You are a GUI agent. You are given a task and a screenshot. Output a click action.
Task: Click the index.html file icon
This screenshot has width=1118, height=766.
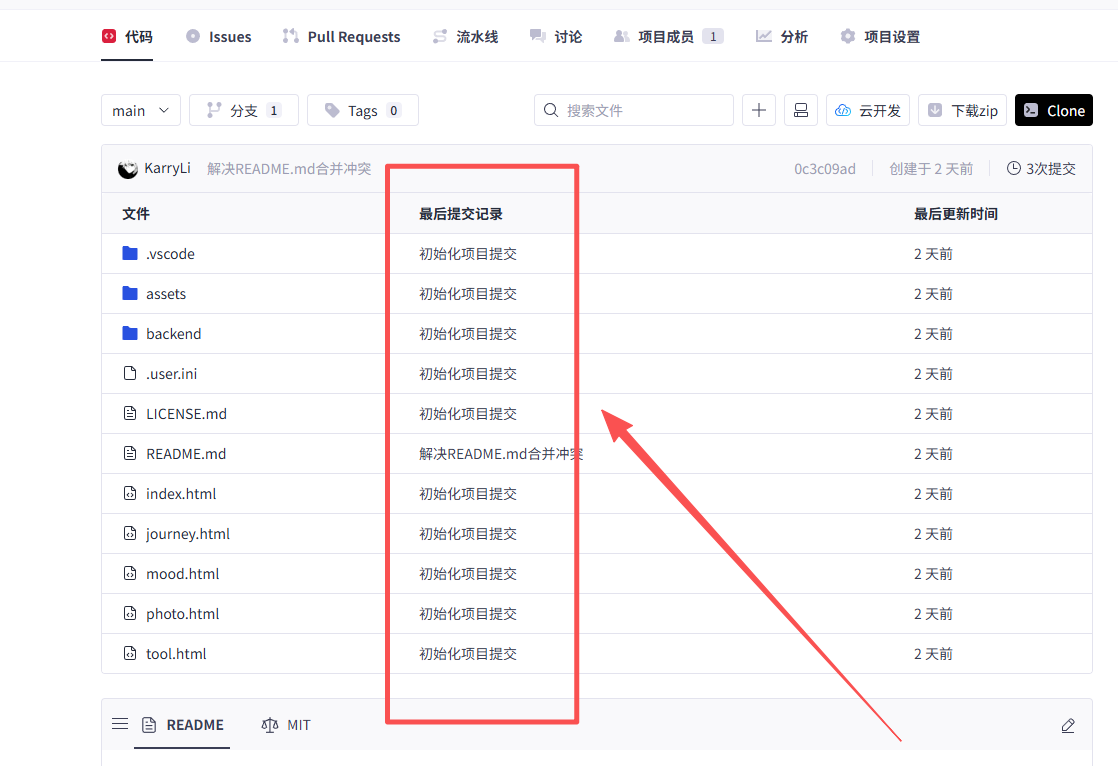tap(130, 493)
